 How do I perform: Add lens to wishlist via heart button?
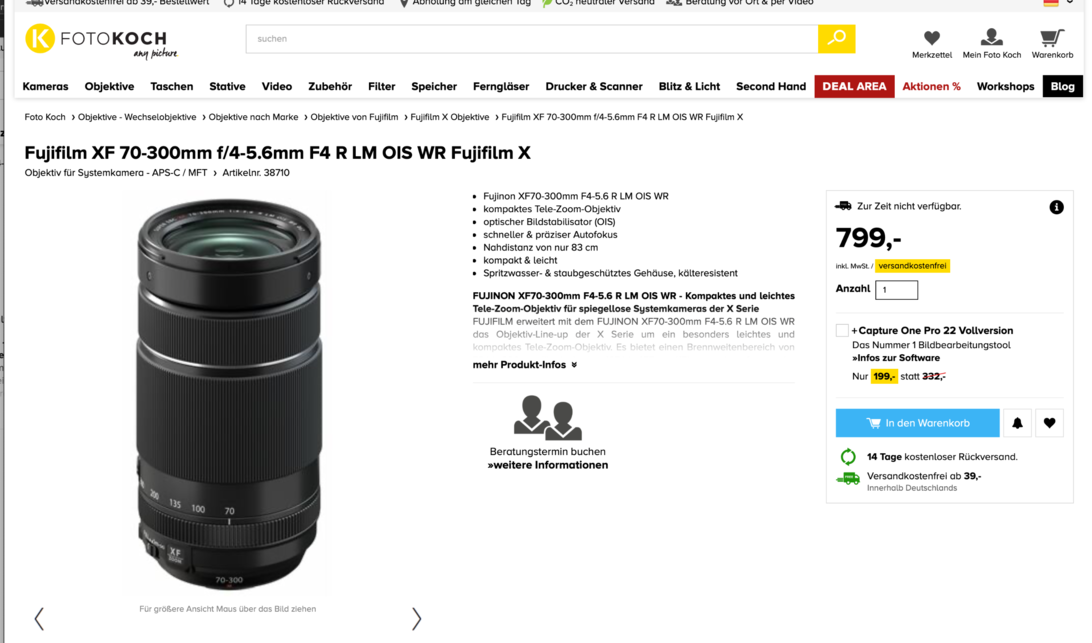pyautogui.click(x=1050, y=423)
